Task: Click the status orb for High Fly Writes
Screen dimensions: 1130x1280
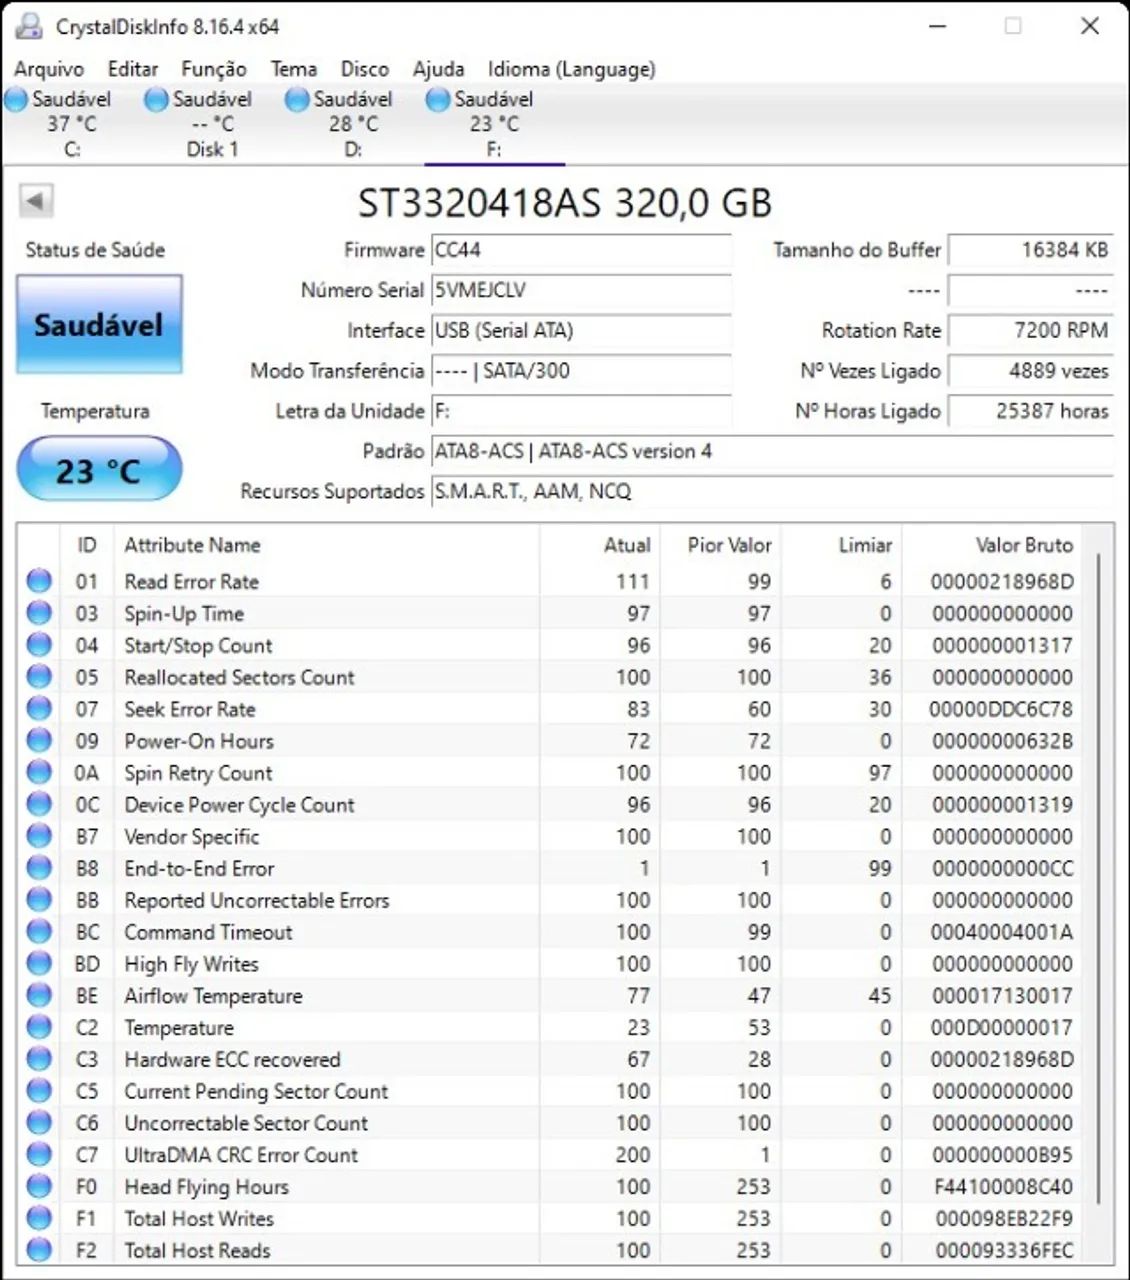Action: (x=39, y=964)
